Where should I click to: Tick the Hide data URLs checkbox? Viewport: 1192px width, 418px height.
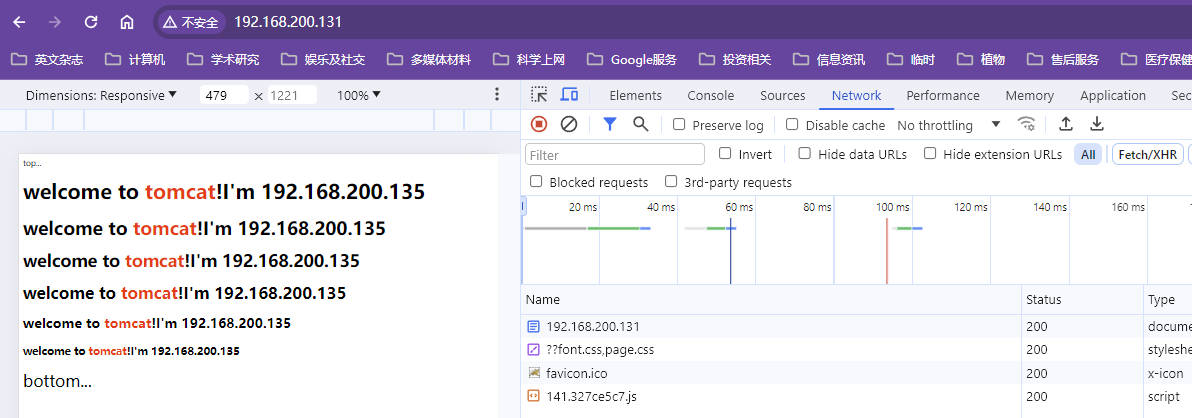[805, 154]
